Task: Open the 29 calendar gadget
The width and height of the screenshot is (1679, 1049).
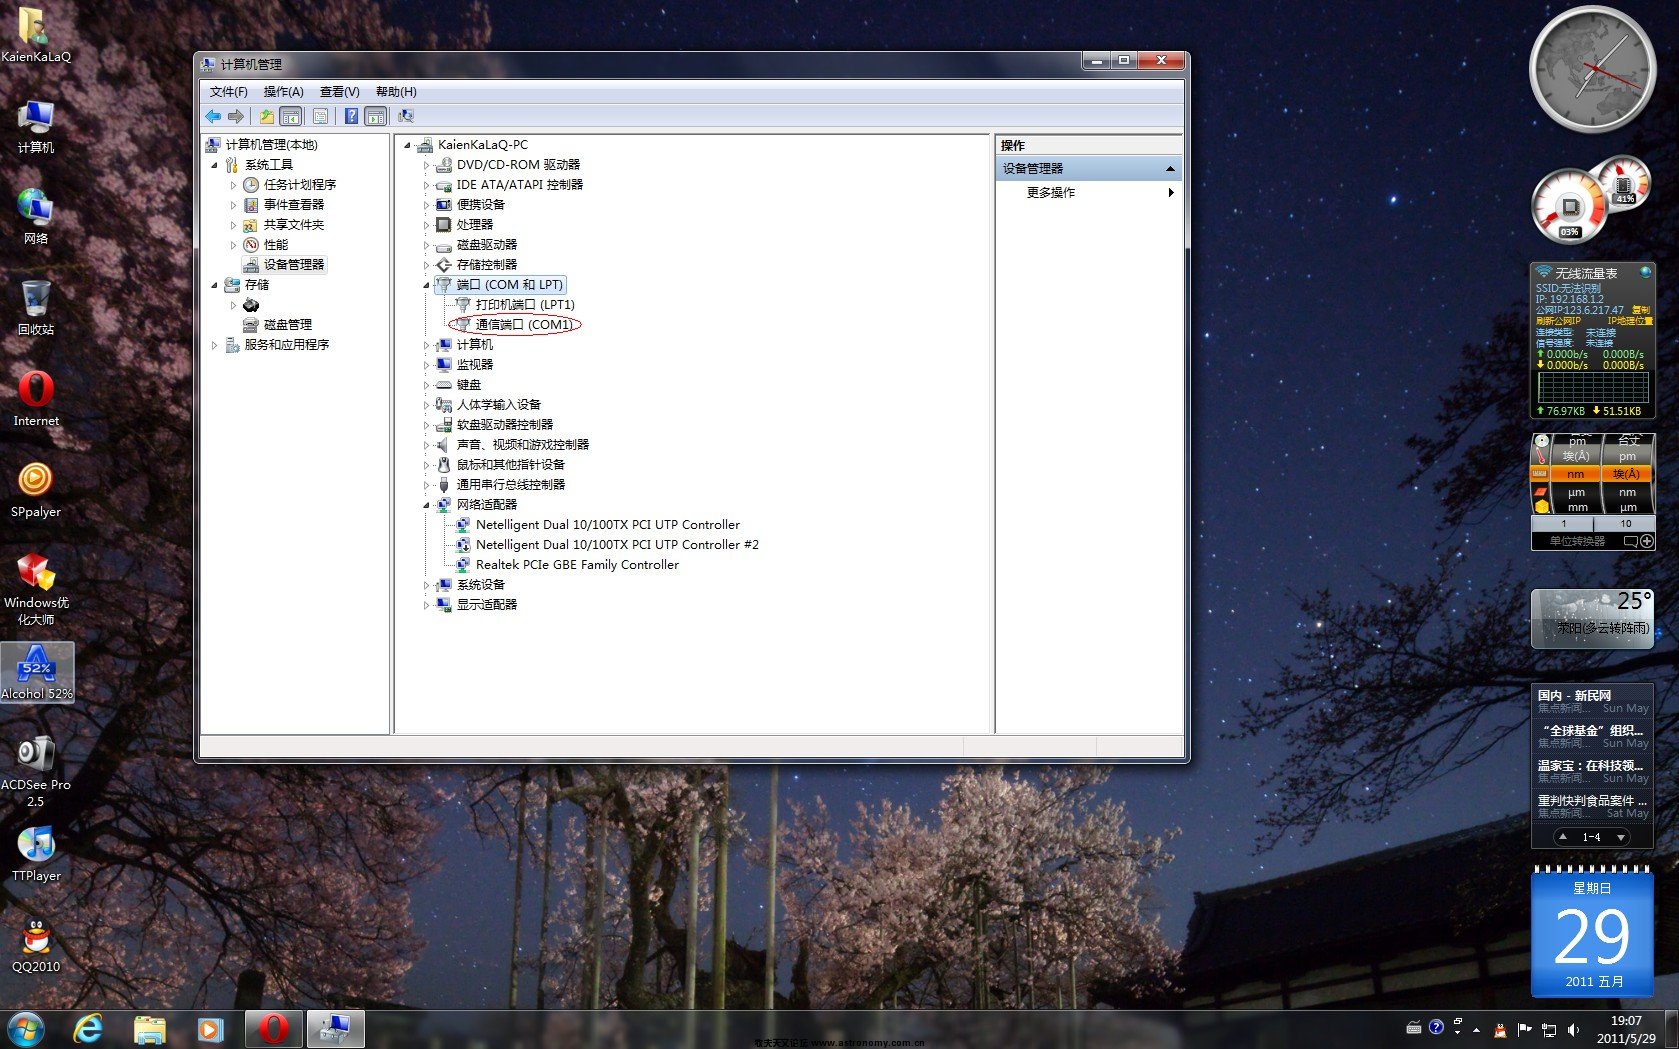Action: tap(1592, 932)
